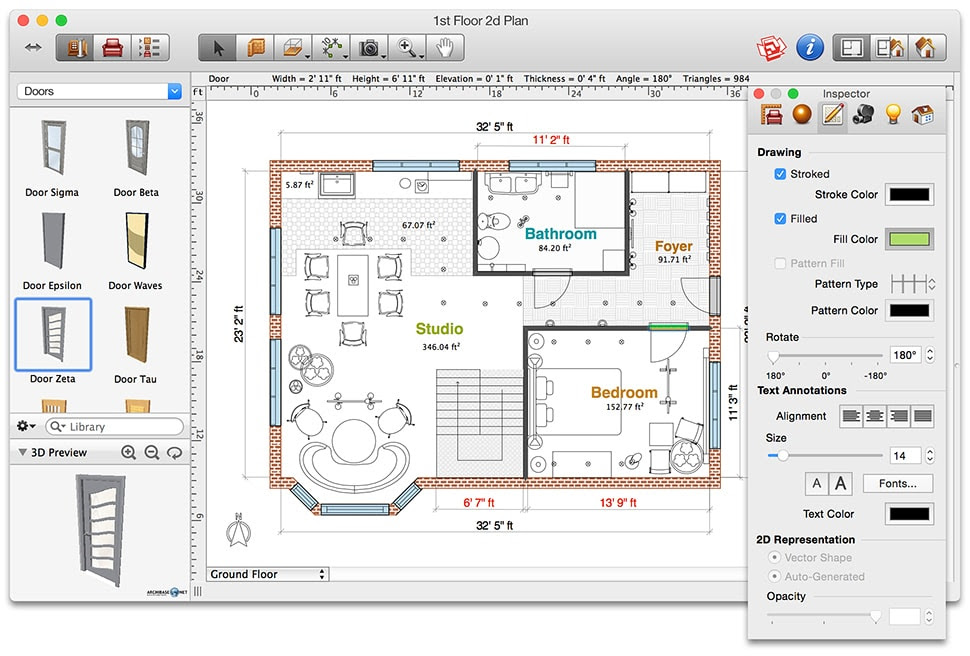Open the green Fill Color swatch
The height and width of the screenshot is (656, 970).
(x=909, y=239)
